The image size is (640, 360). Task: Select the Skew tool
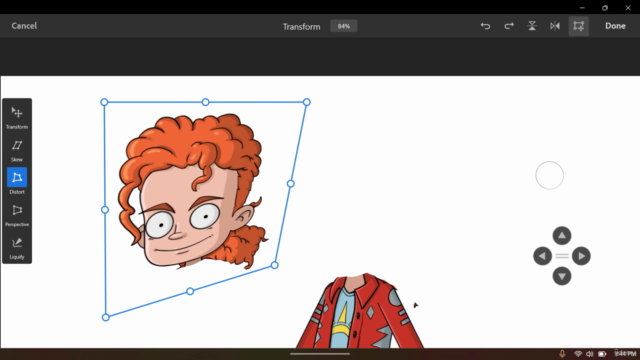coord(17,150)
